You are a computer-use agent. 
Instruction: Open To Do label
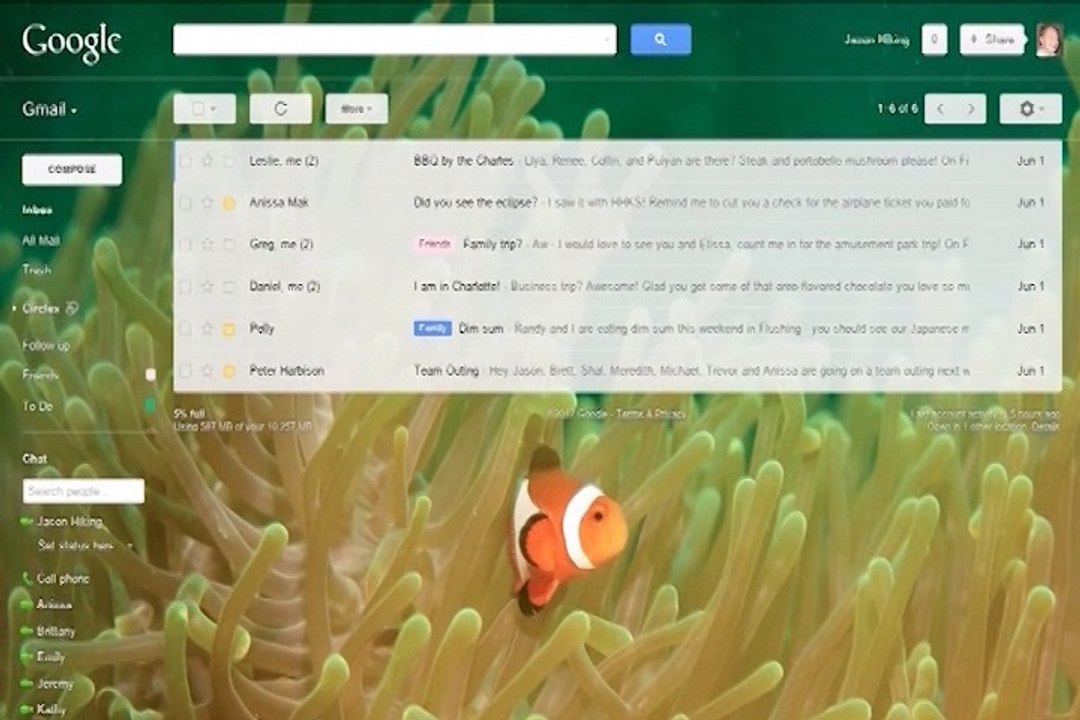point(37,406)
